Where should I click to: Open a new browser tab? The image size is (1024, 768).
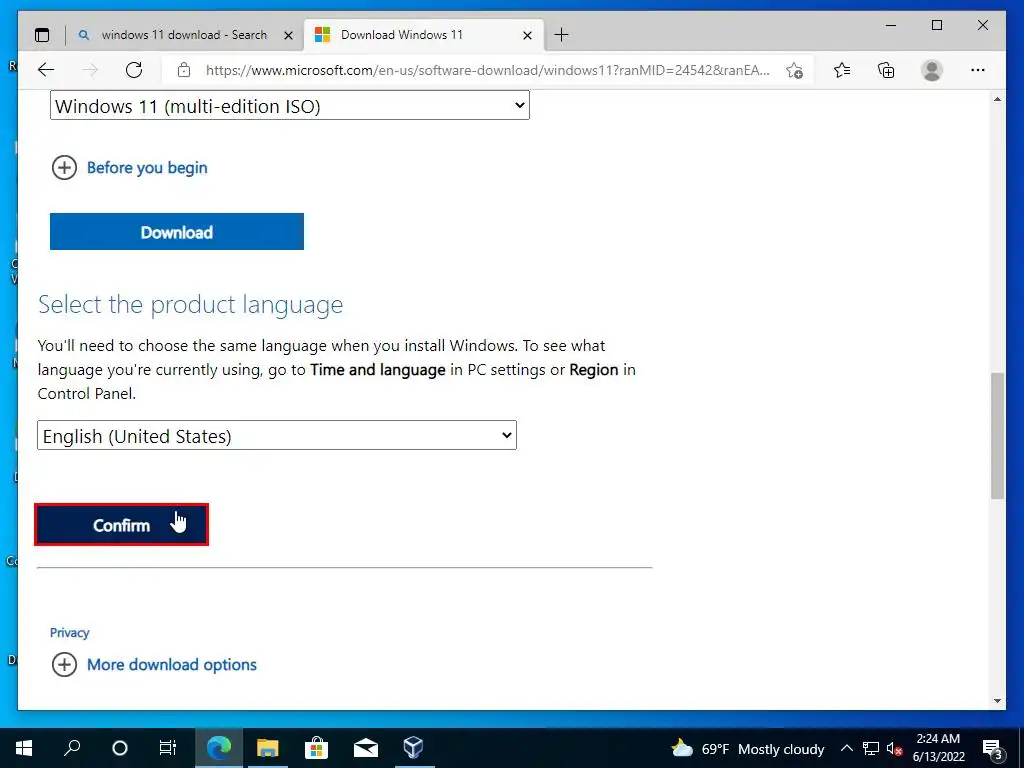[x=561, y=35]
